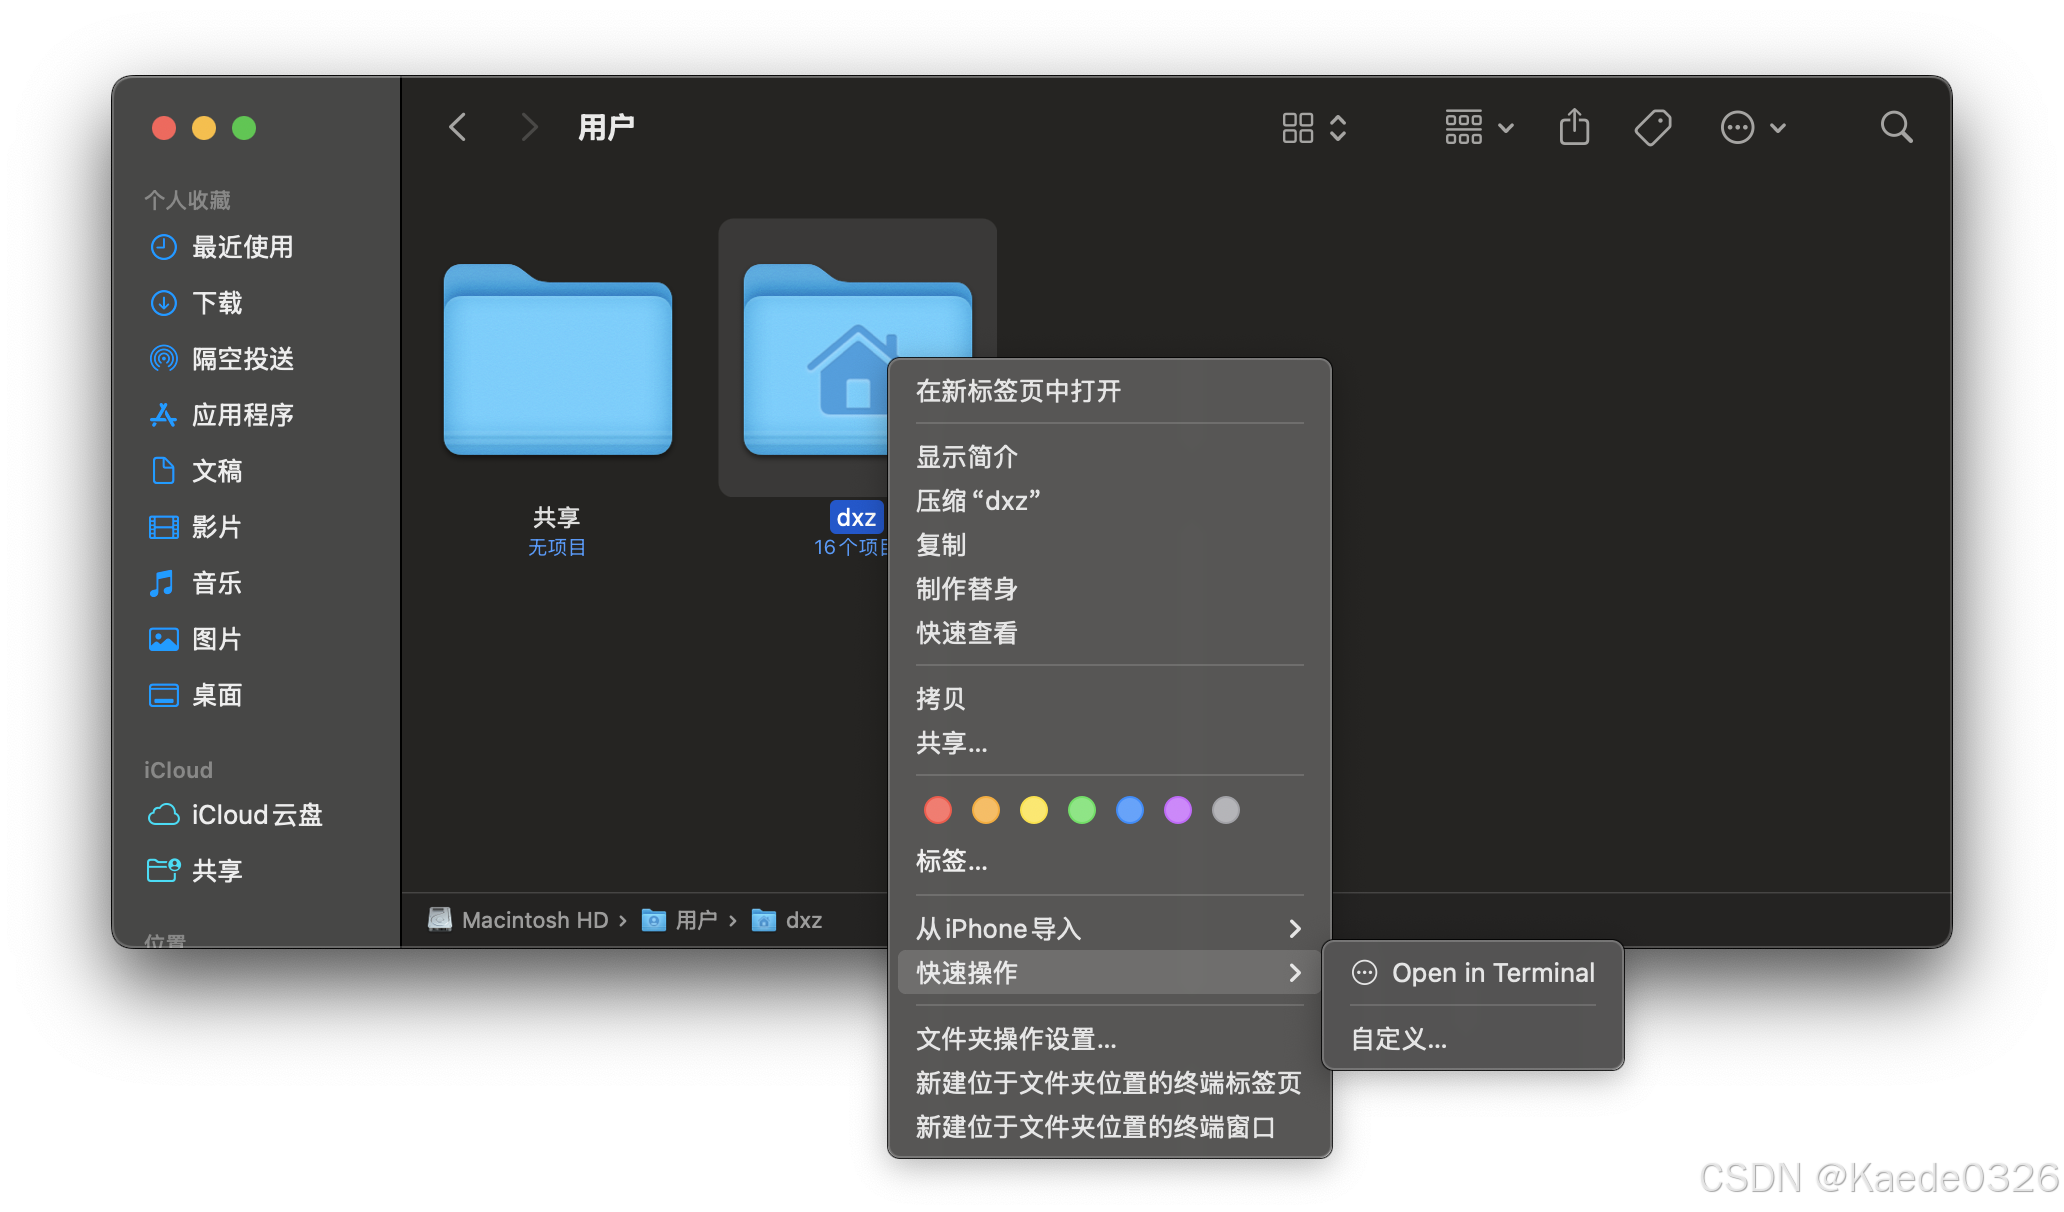Open the more actions ellipsis dropdown
2064x1212 pixels.
[1752, 128]
